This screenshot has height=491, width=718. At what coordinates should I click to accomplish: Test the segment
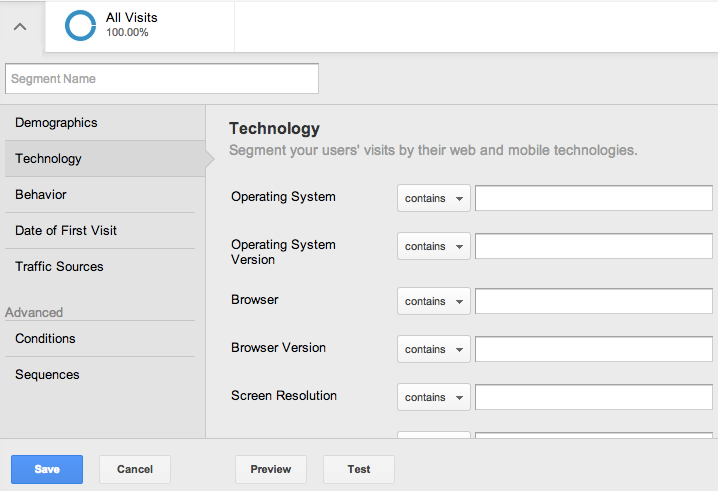point(359,469)
